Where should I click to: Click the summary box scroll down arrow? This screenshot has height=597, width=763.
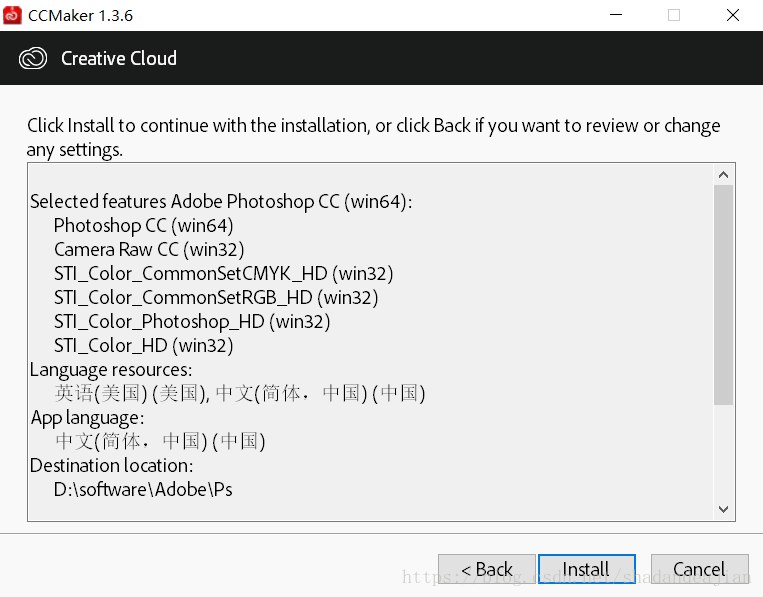[724, 509]
